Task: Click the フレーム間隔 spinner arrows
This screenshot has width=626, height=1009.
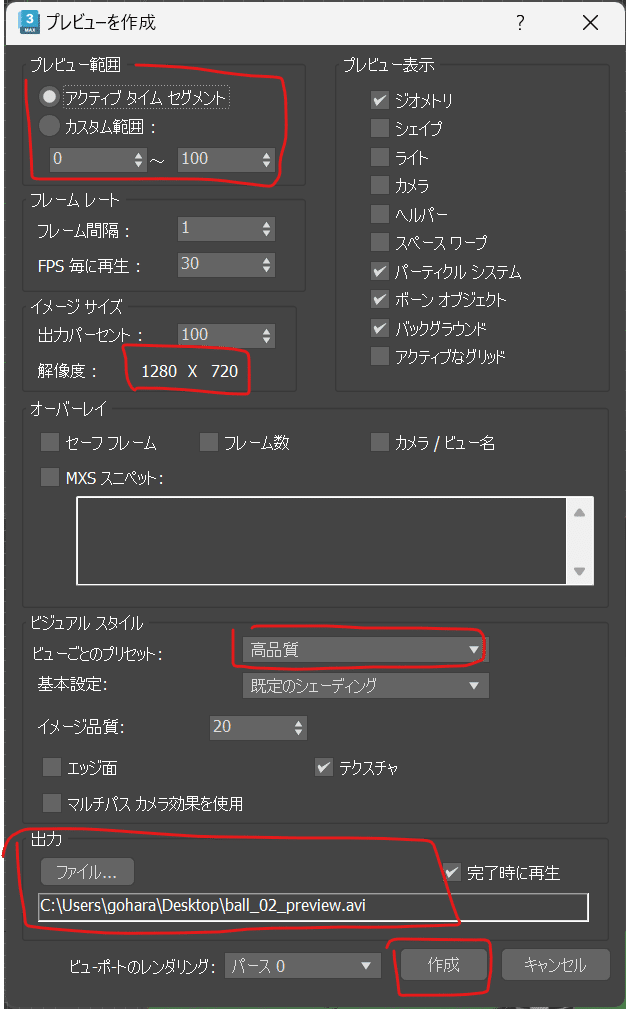Action: [x=267, y=228]
